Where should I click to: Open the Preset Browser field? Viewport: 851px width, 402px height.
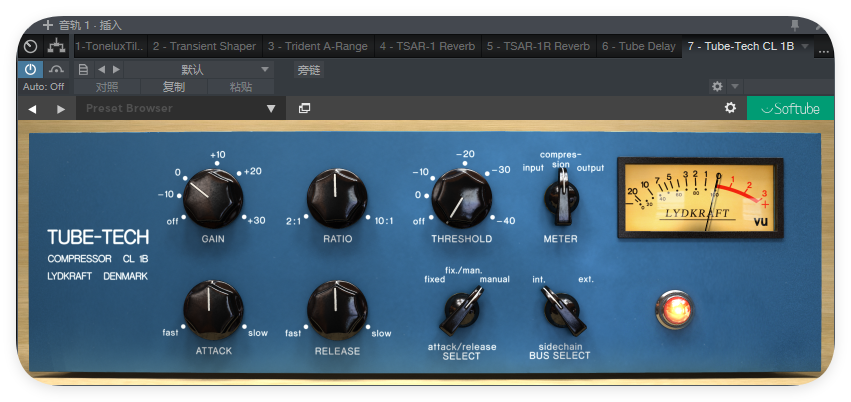pos(181,109)
